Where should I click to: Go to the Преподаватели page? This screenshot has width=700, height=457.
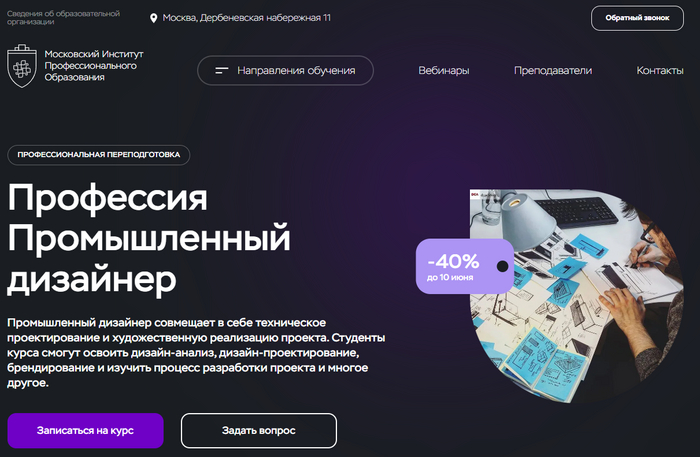(x=553, y=71)
